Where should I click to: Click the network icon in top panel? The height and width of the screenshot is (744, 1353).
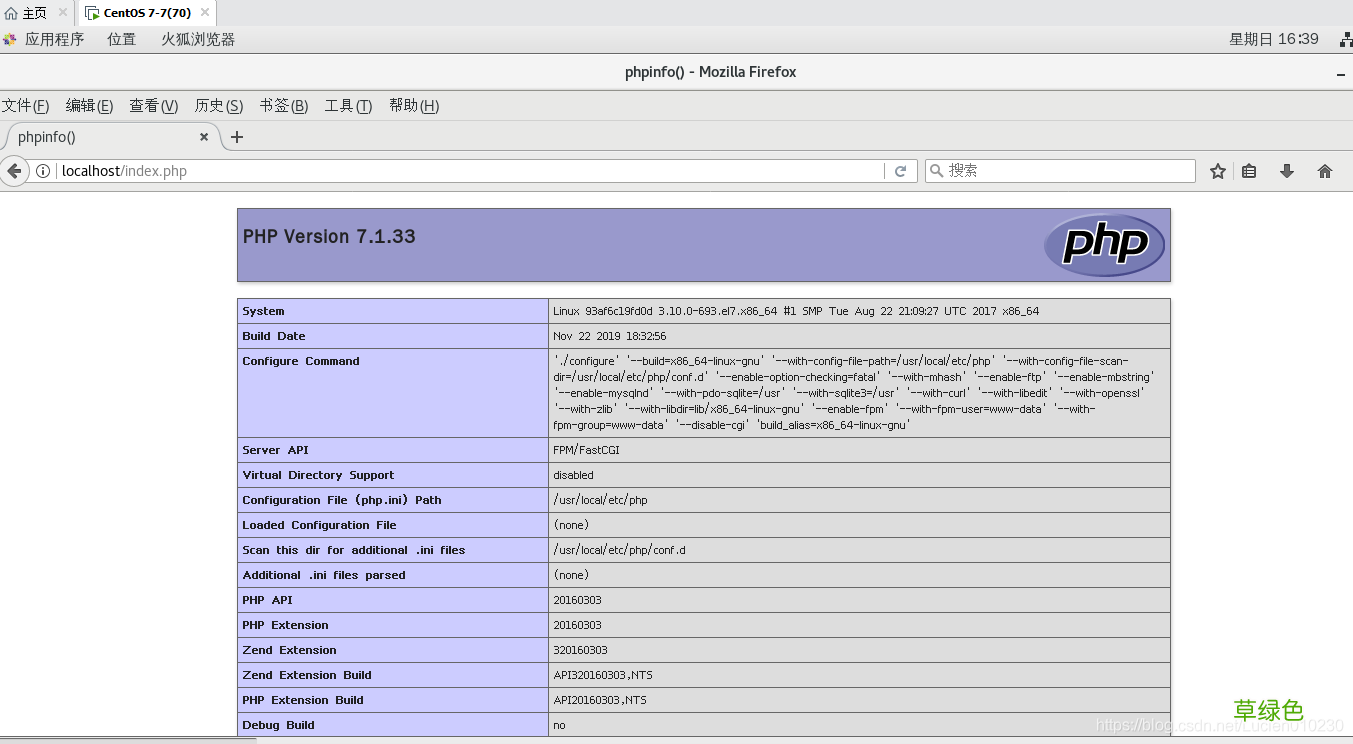click(x=1344, y=40)
